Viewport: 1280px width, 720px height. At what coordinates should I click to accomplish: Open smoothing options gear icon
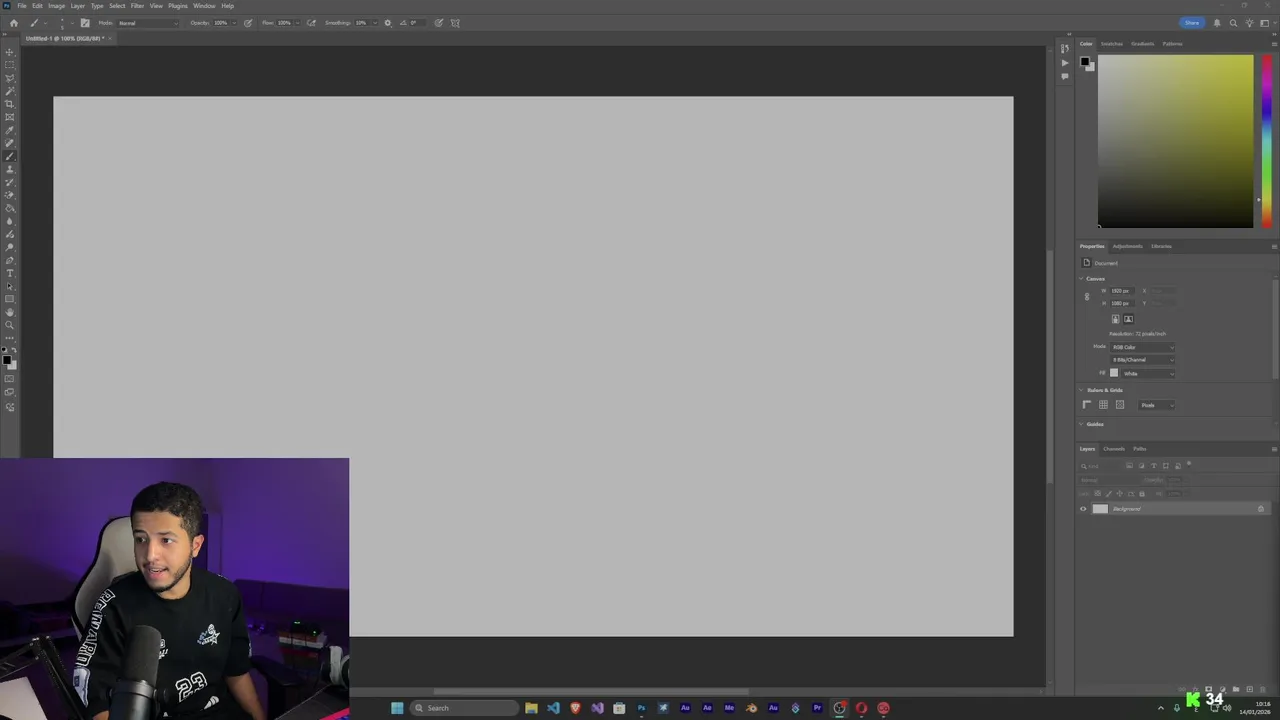coord(388,22)
